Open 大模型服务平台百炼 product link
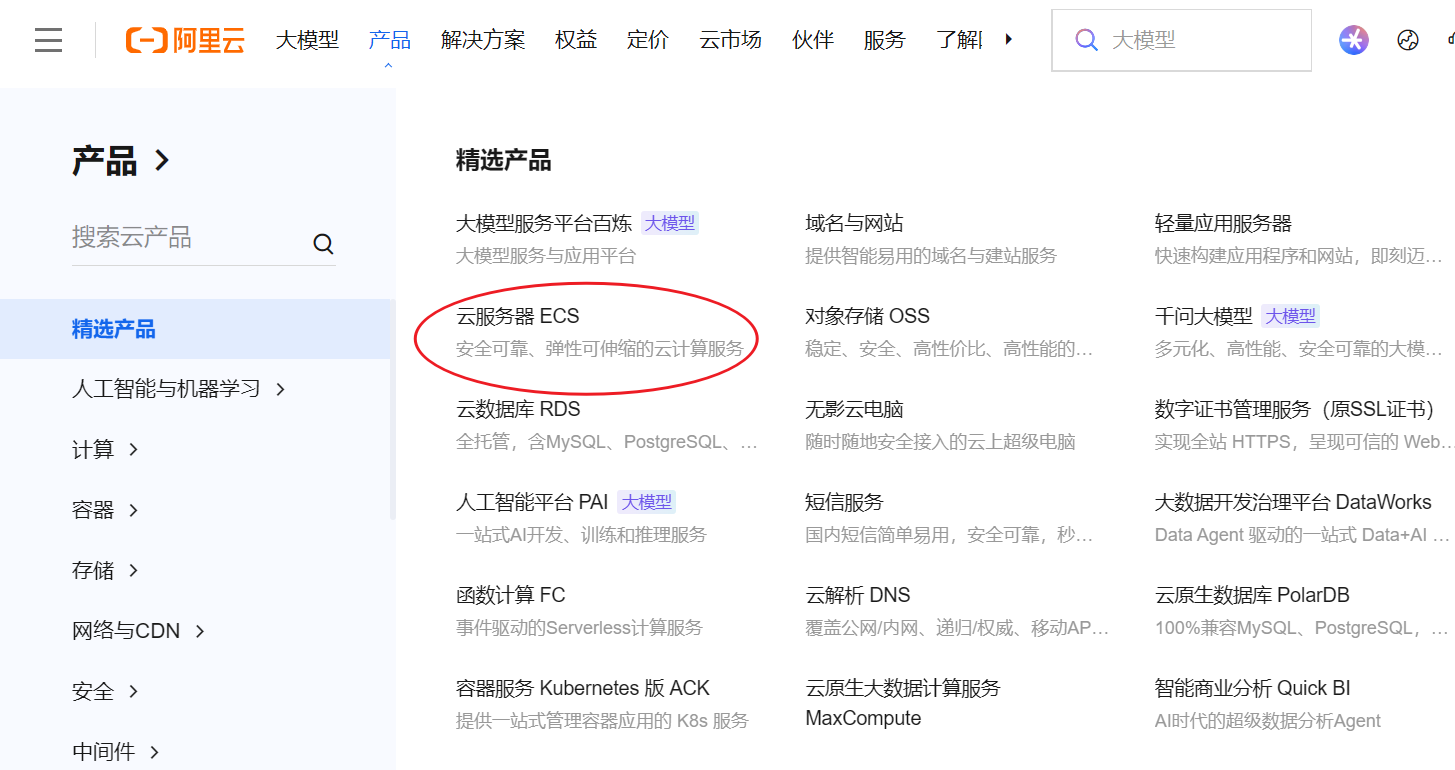 click(x=544, y=223)
